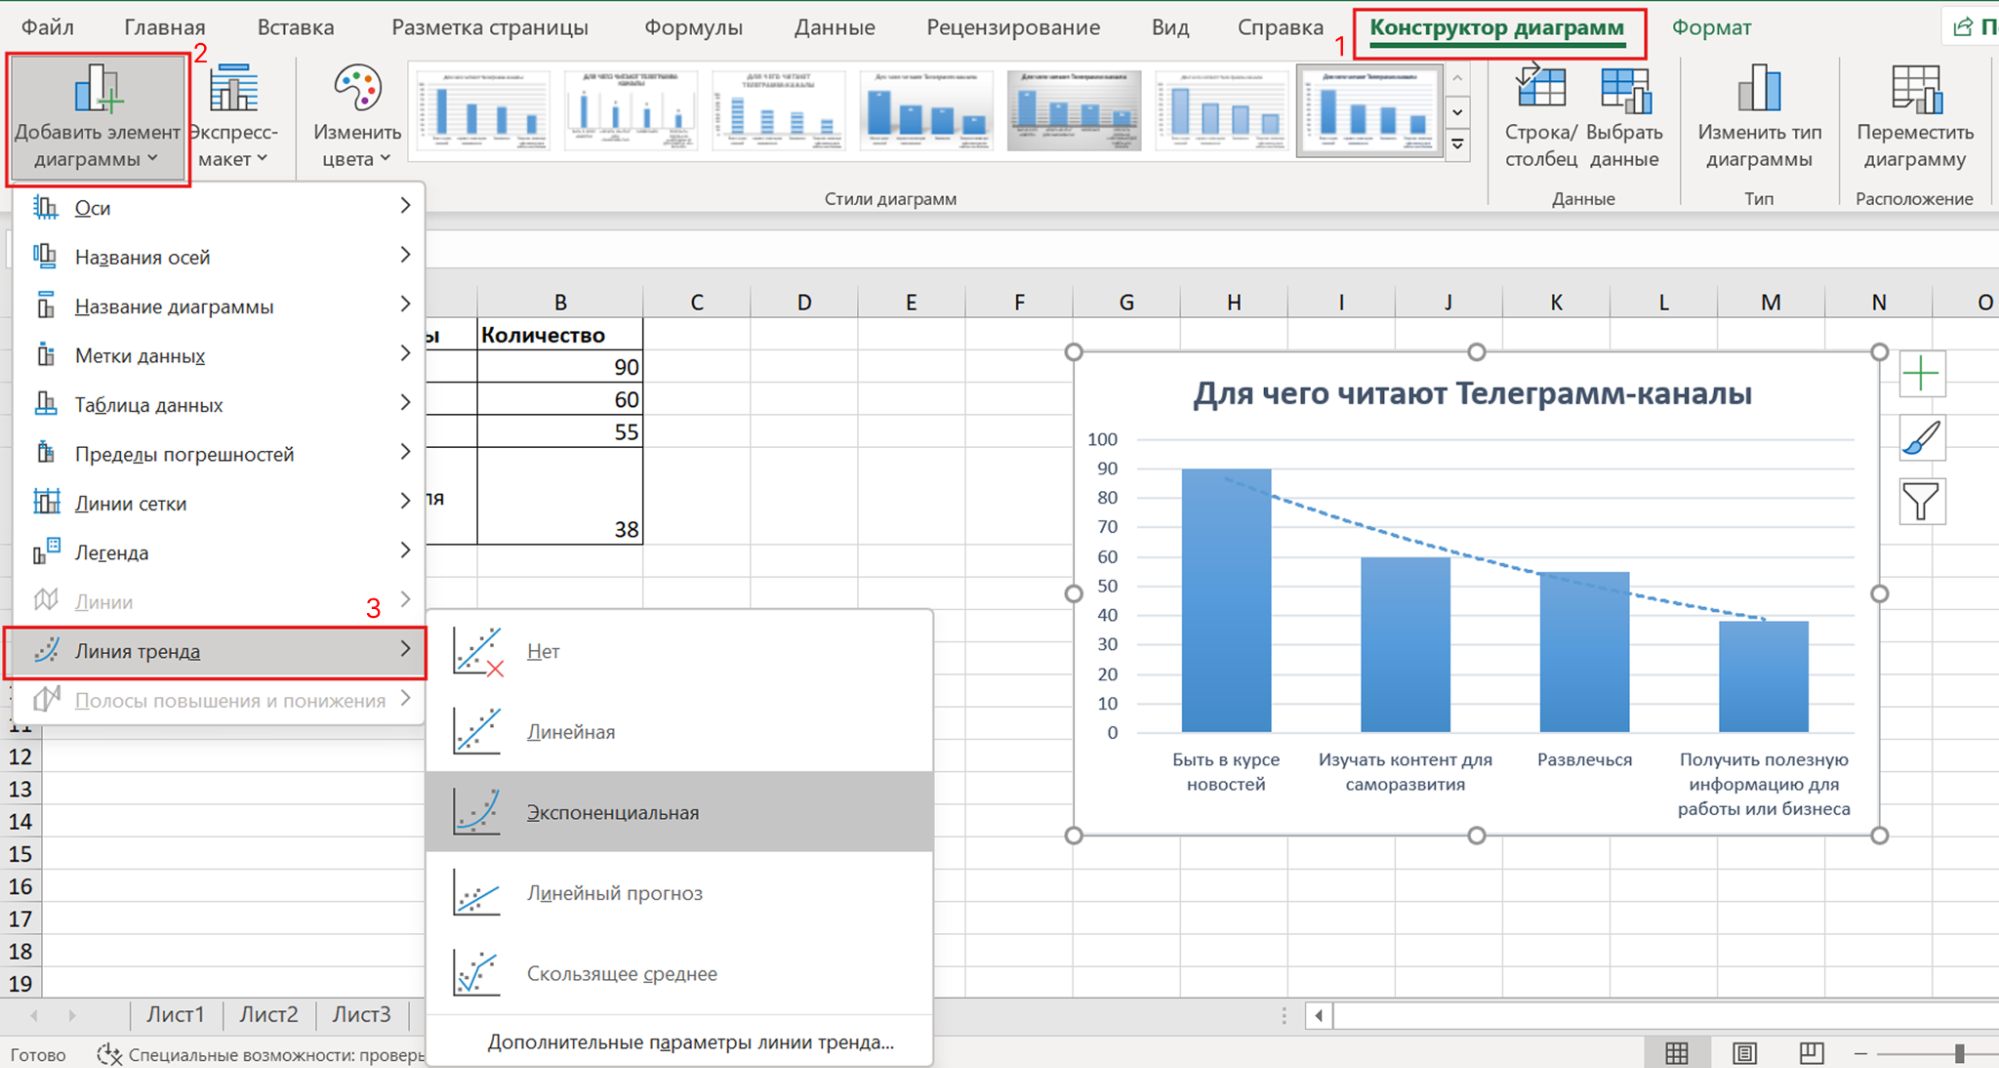Click the chart filters funnel button
Viewport: 1999px width, 1068px height.
(1921, 501)
